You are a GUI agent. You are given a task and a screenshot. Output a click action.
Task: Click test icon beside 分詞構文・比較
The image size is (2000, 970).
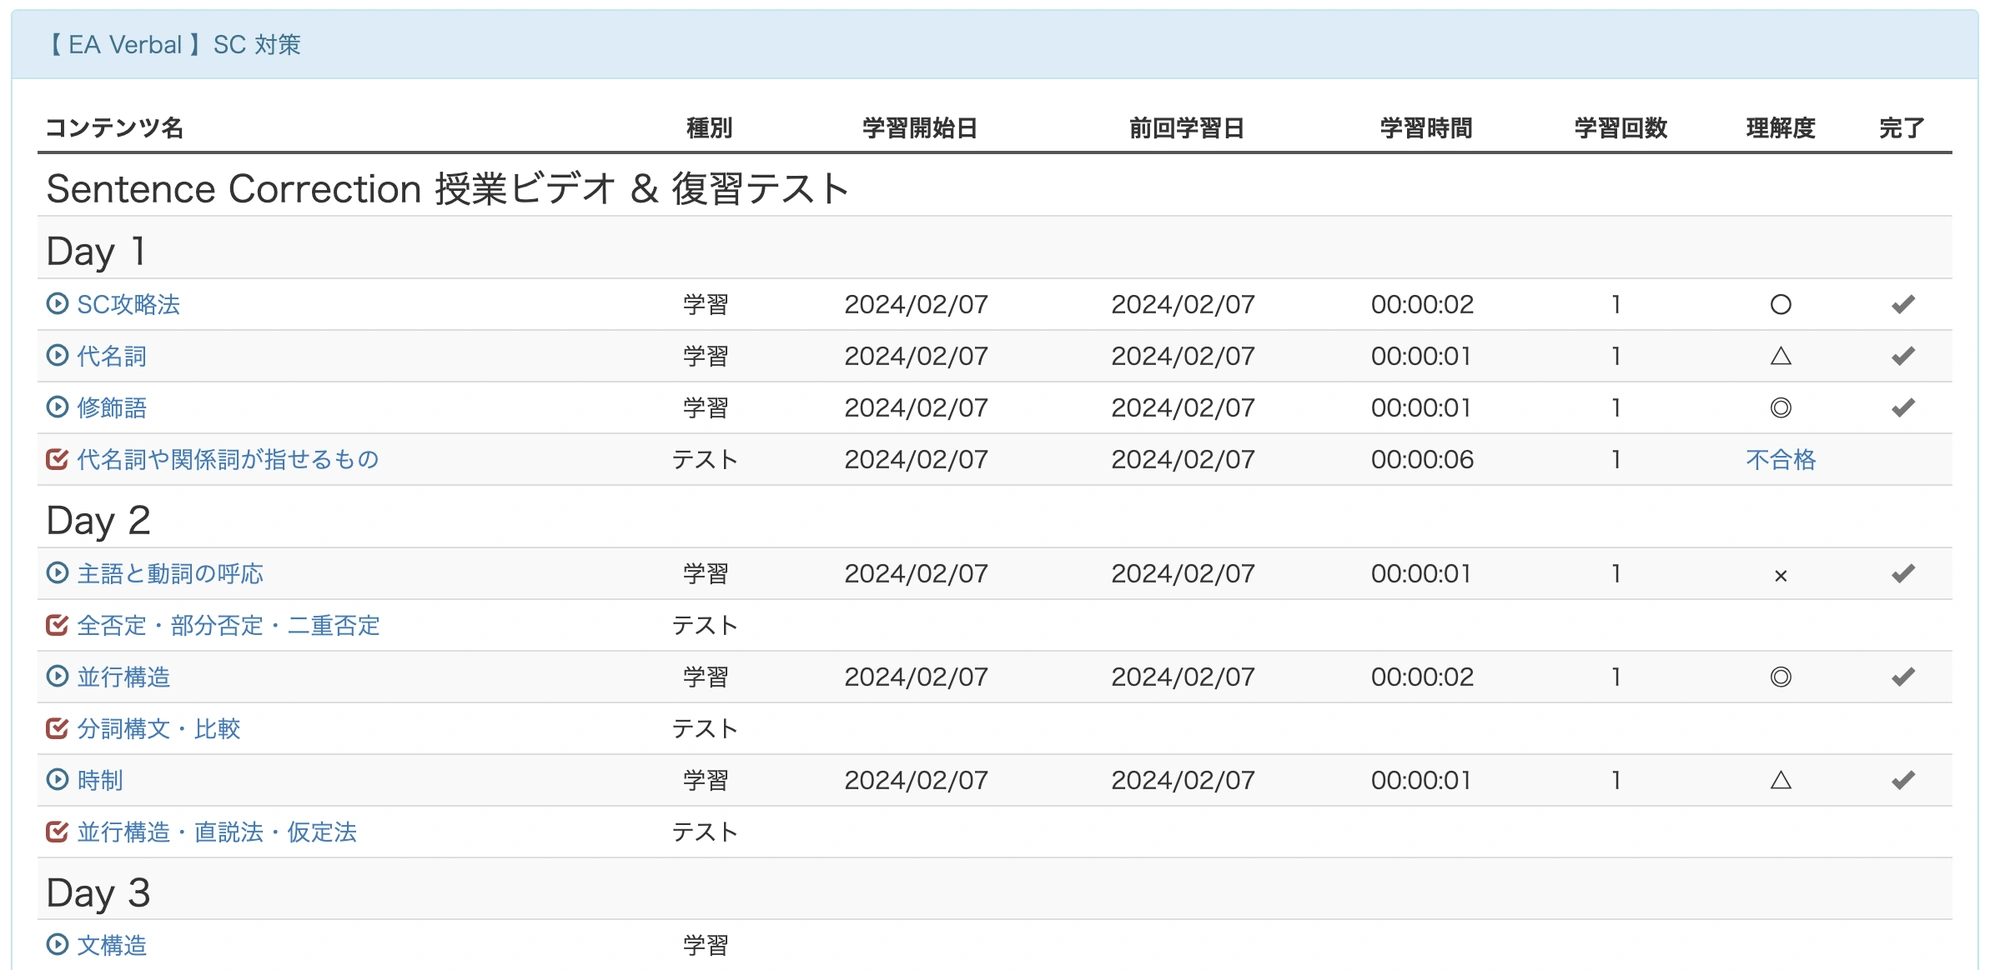point(57,729)
